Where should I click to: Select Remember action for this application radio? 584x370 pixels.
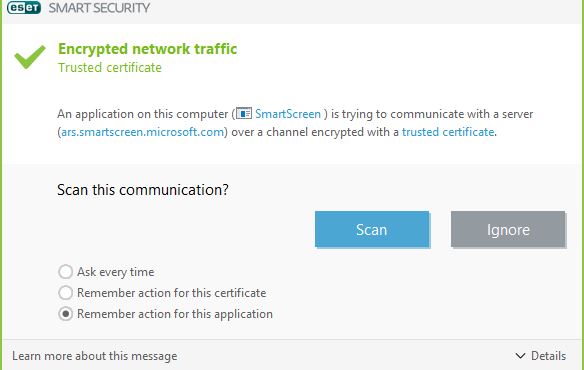tap(66, 314)
